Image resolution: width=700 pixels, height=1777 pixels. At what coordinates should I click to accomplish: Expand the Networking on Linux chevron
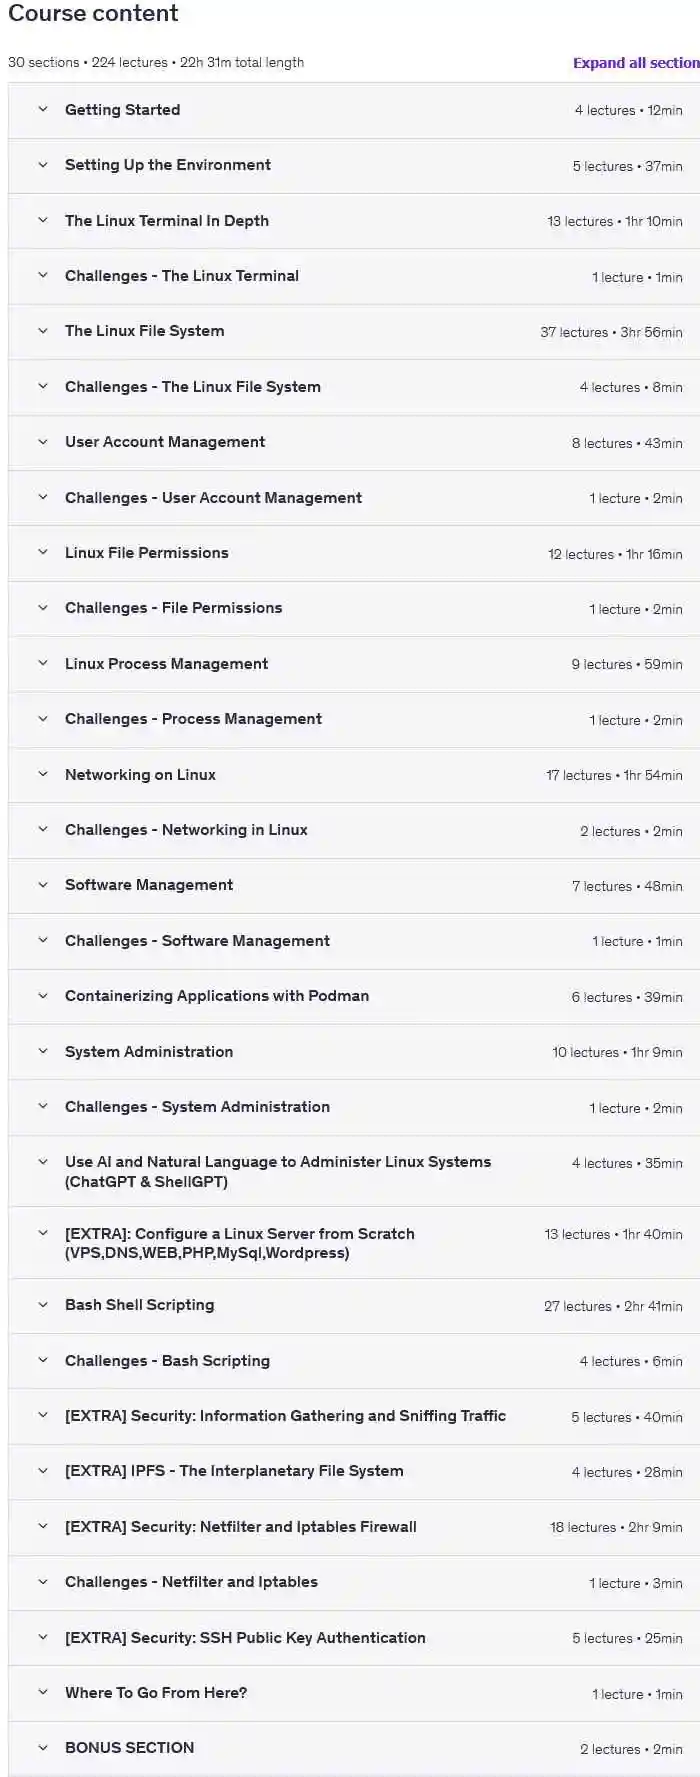coord(43,775)
